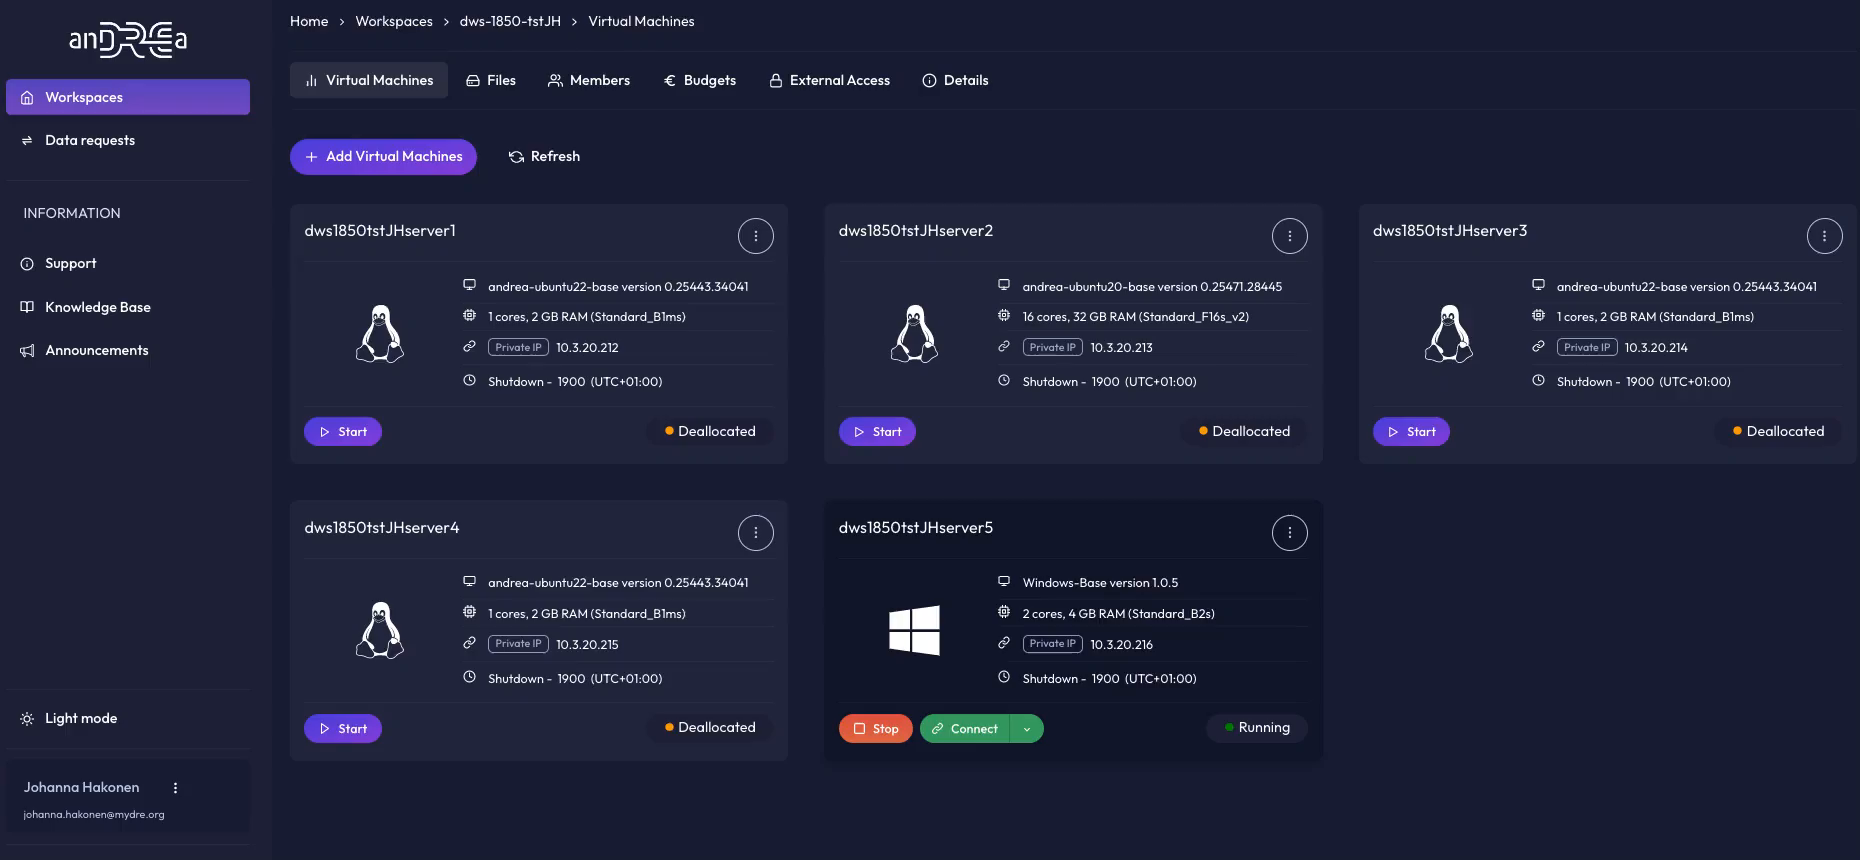Click the clock icon in dws1850tstJHserver3 card
The height and width of the screenshot is (860, 1860).
(1538, 380)
